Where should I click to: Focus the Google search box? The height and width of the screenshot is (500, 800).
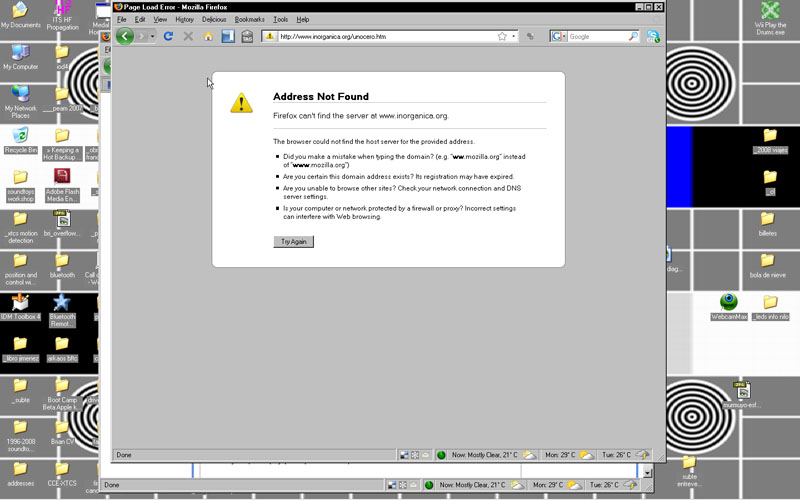coord(597,37)
